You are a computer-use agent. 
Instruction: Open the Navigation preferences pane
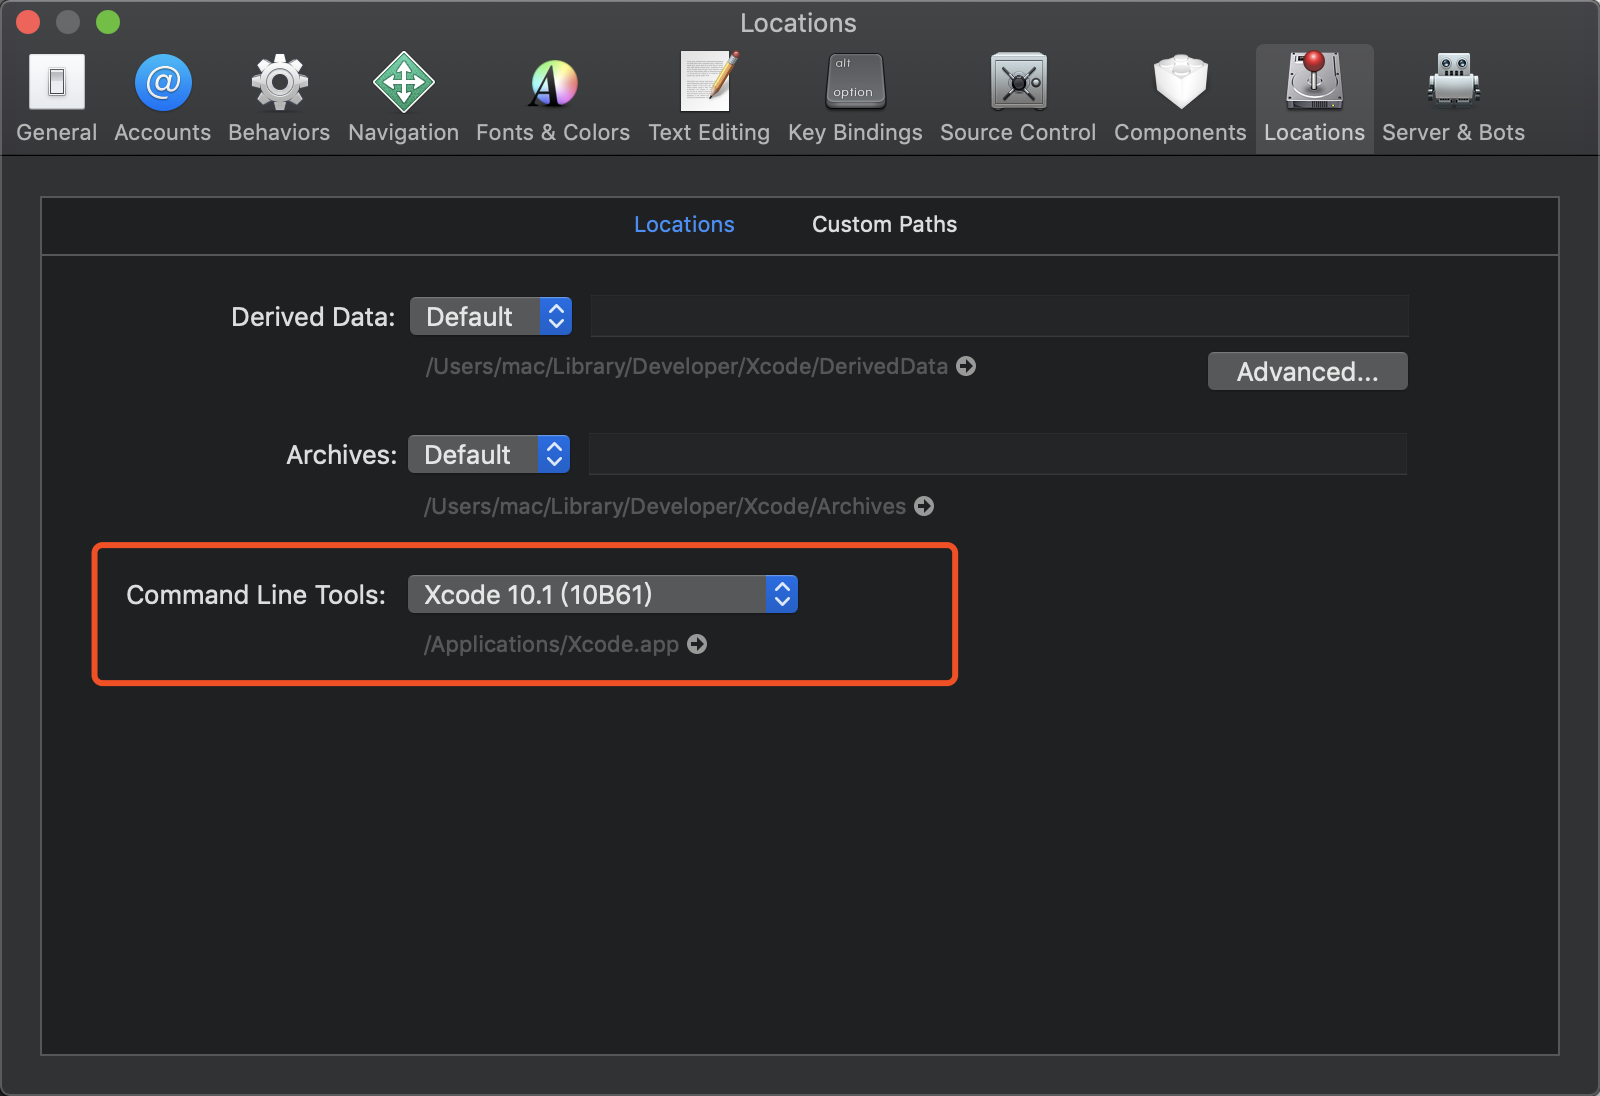click(x=404, y=98)
